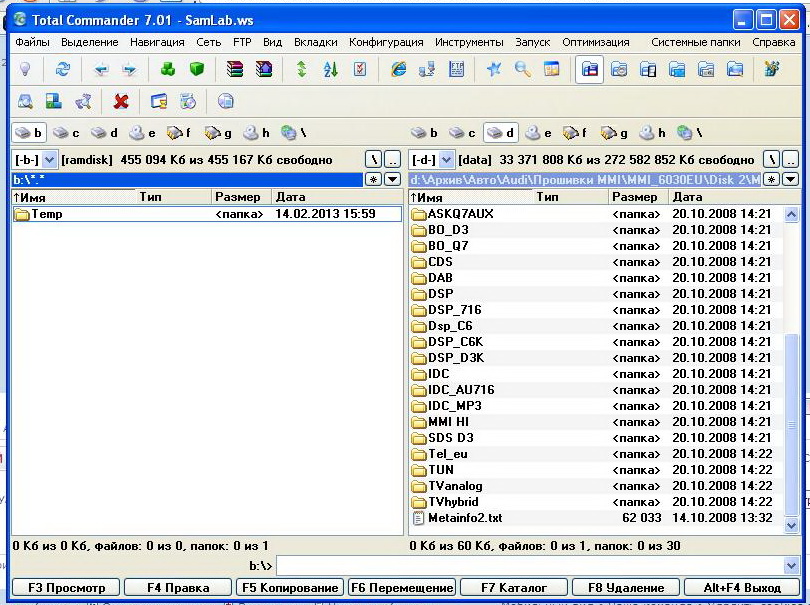This screenshot has height=605, width=810.
Task: Click the F4 Правка button
Action: point(178,587)
